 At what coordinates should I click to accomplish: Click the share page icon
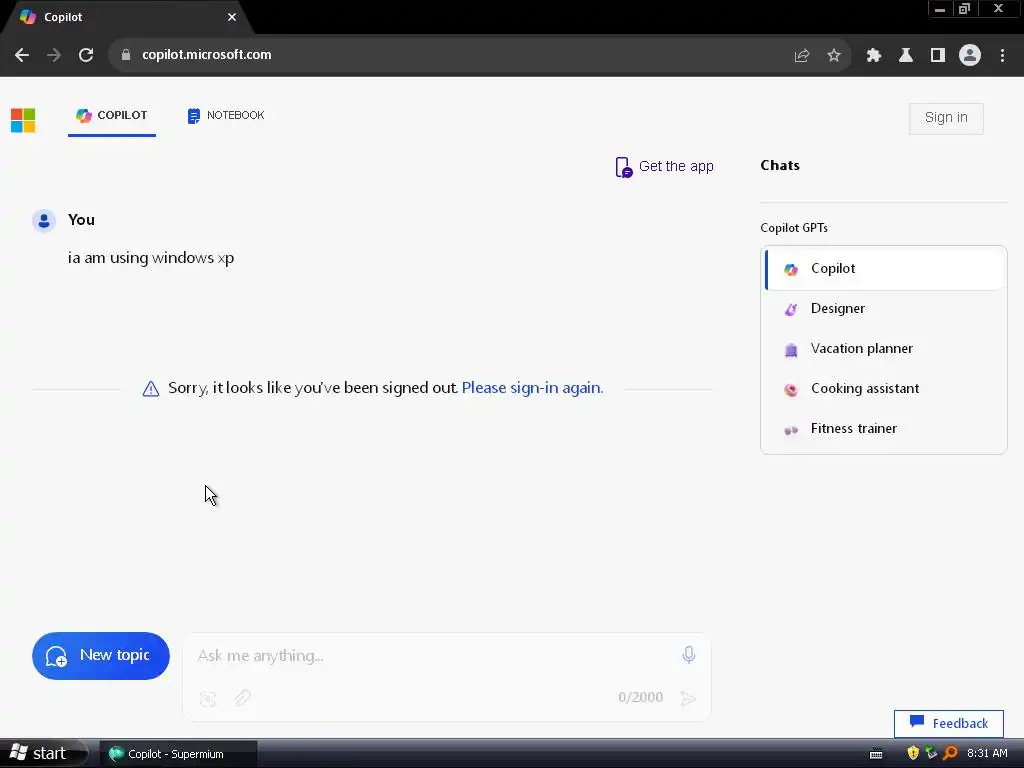point(801,56)
